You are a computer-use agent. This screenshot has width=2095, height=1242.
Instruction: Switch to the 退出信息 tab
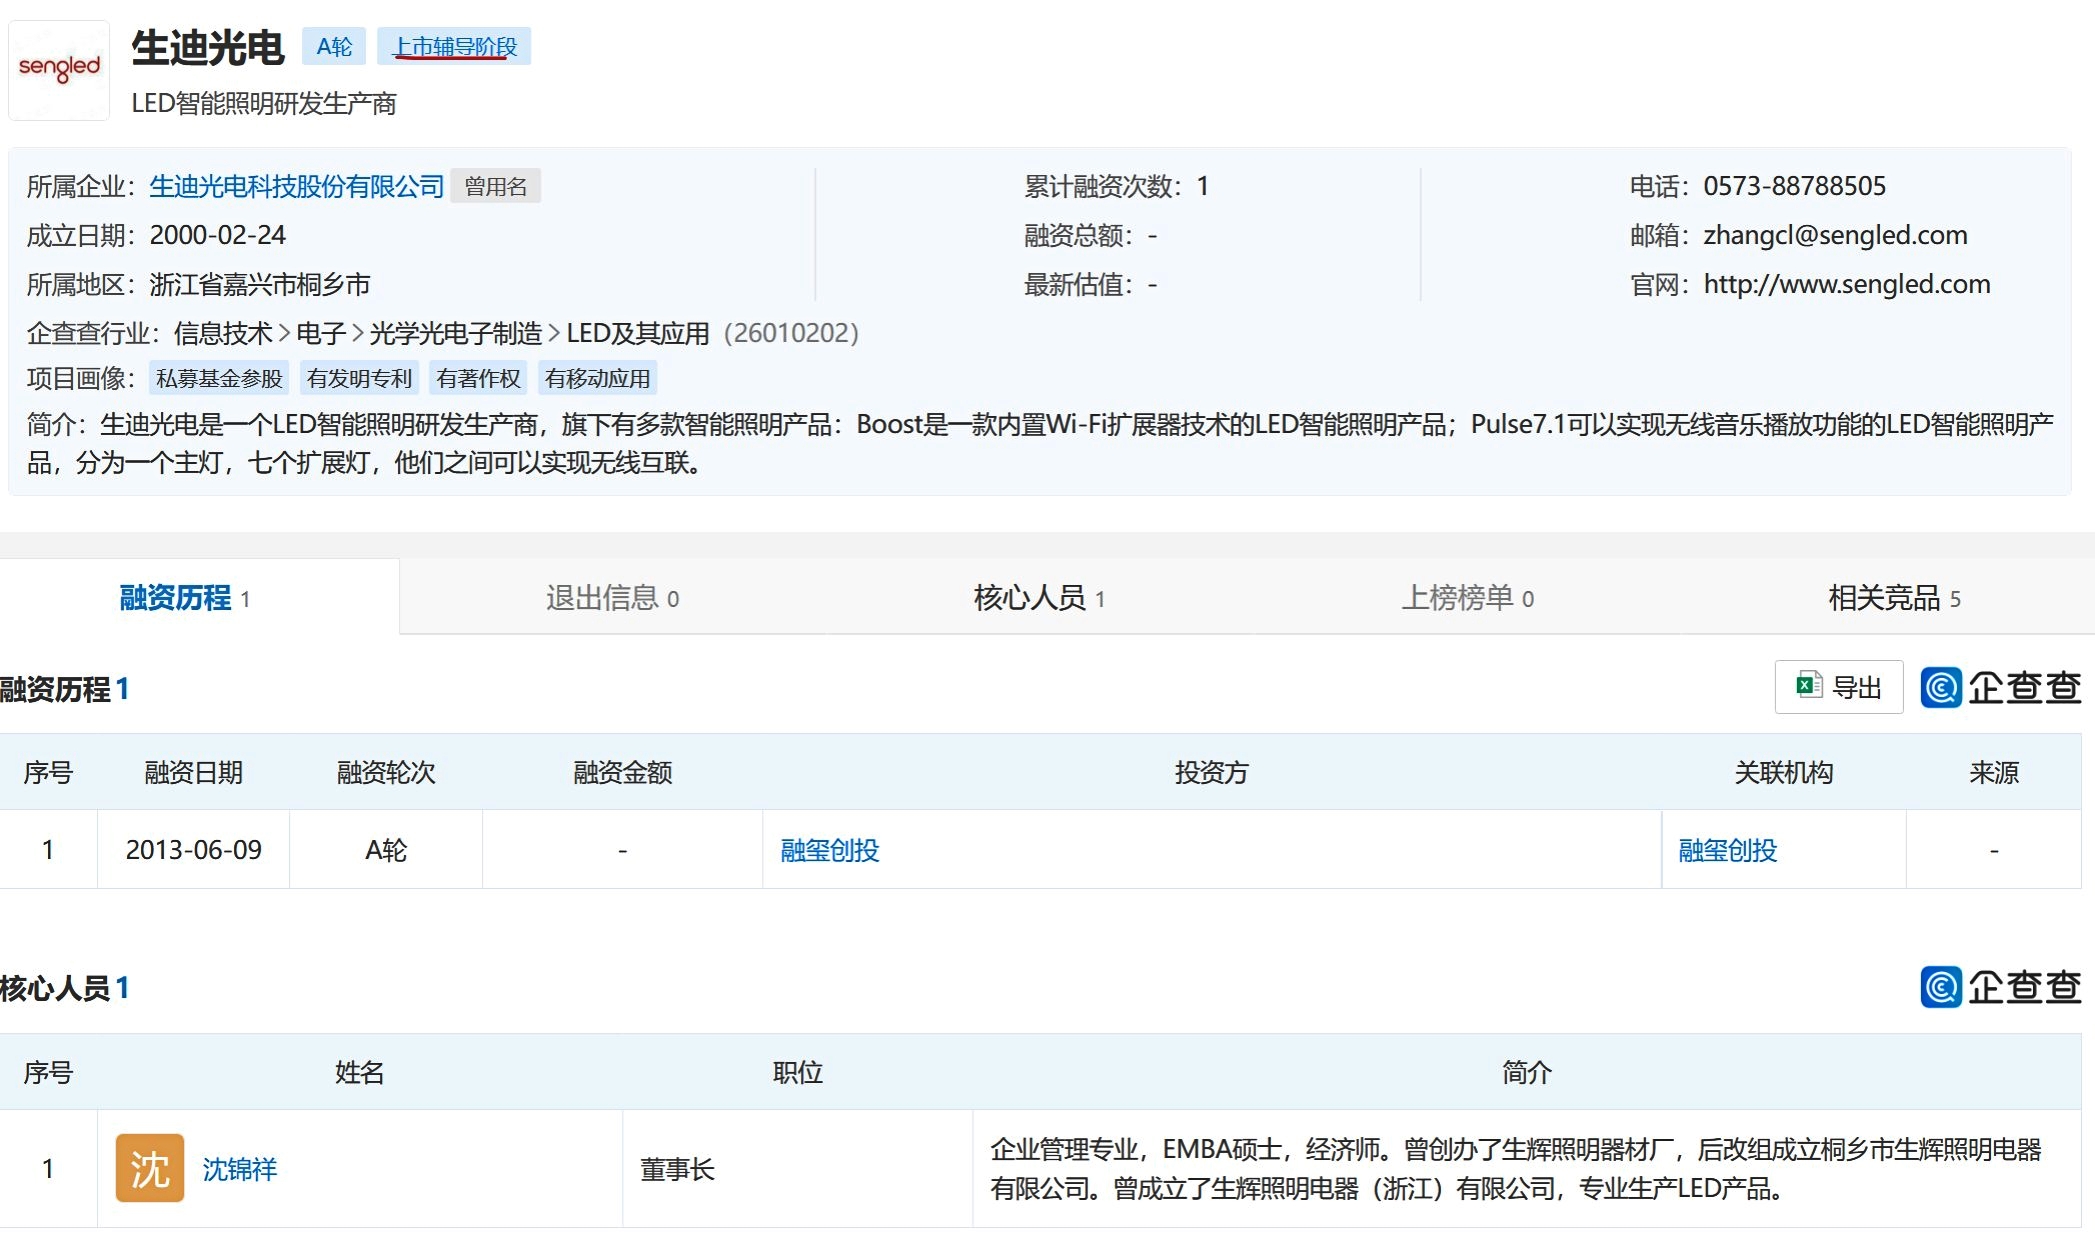pos(612,598)
